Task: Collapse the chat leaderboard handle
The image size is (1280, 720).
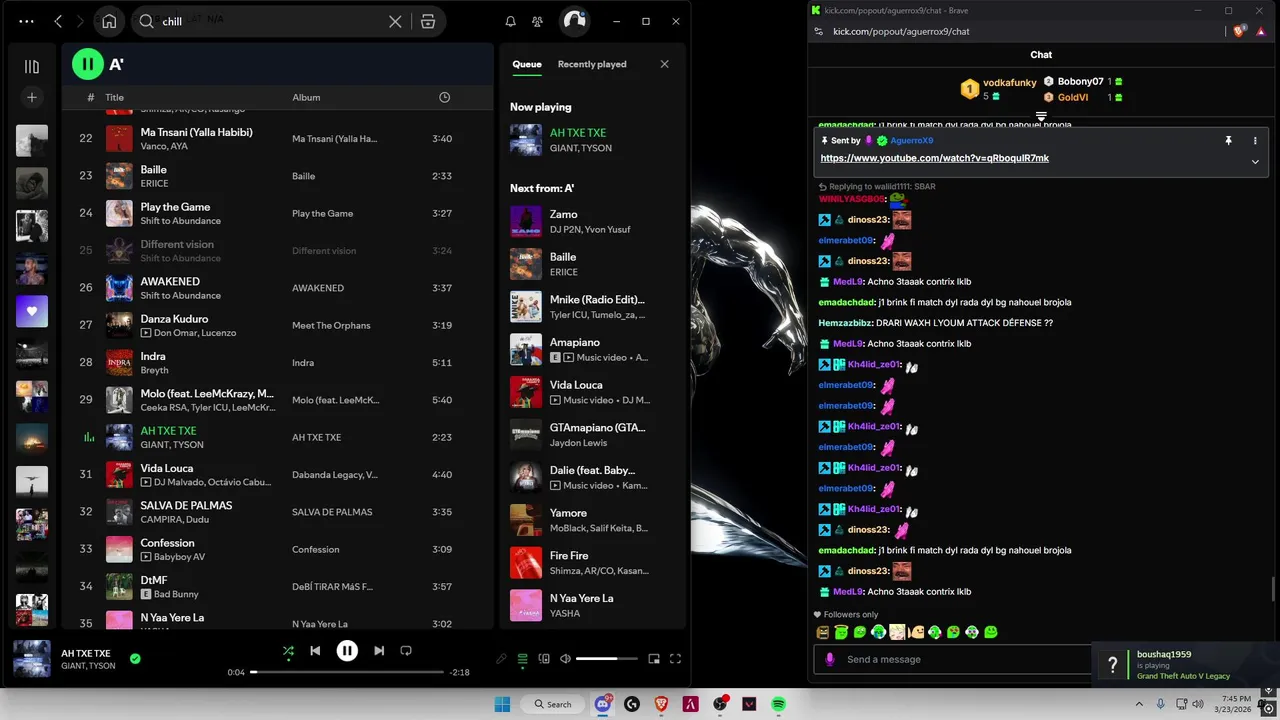Action: coord(1041,118)
